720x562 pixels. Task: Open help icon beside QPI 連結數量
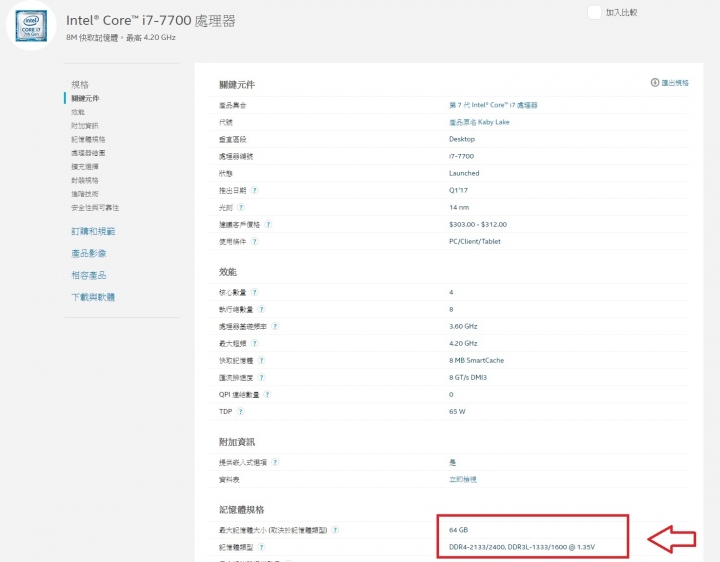(x=268, y=394)
